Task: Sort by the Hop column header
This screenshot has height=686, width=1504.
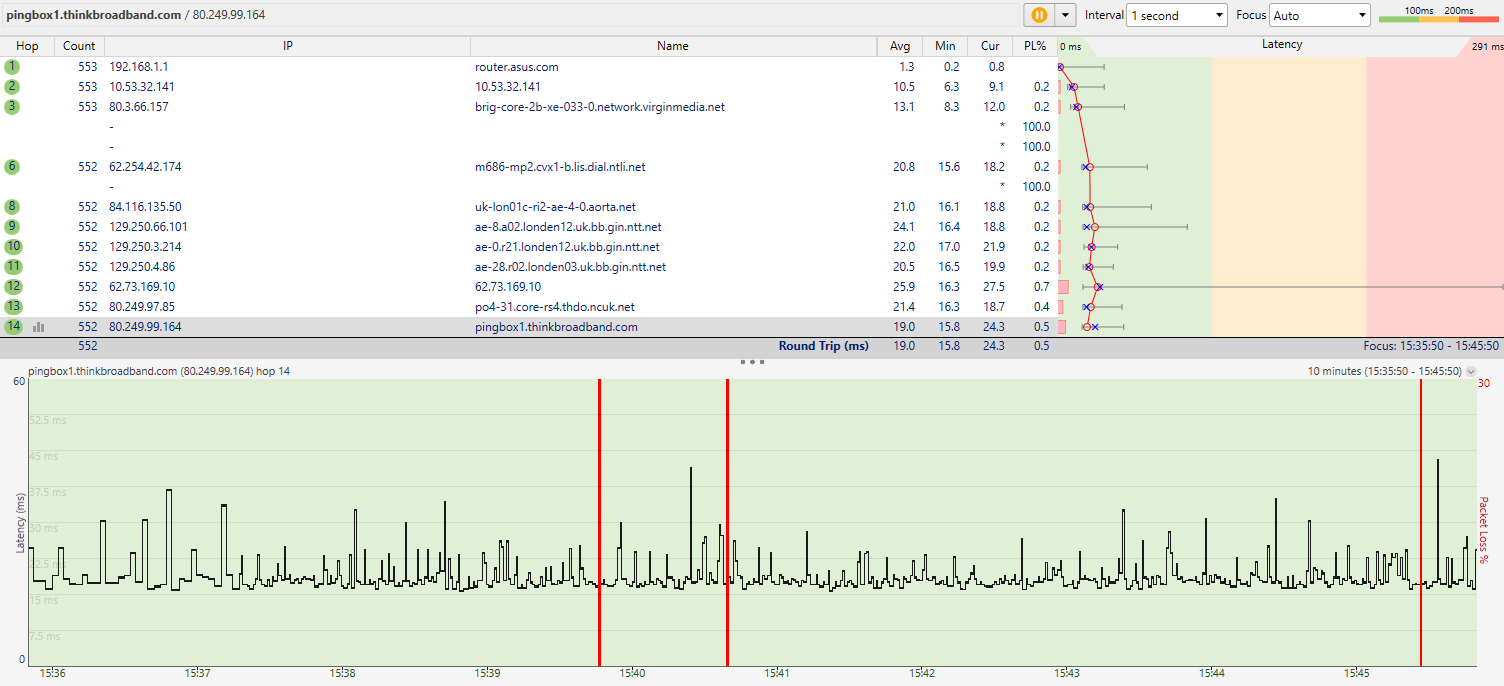Action: coord(27,46)
